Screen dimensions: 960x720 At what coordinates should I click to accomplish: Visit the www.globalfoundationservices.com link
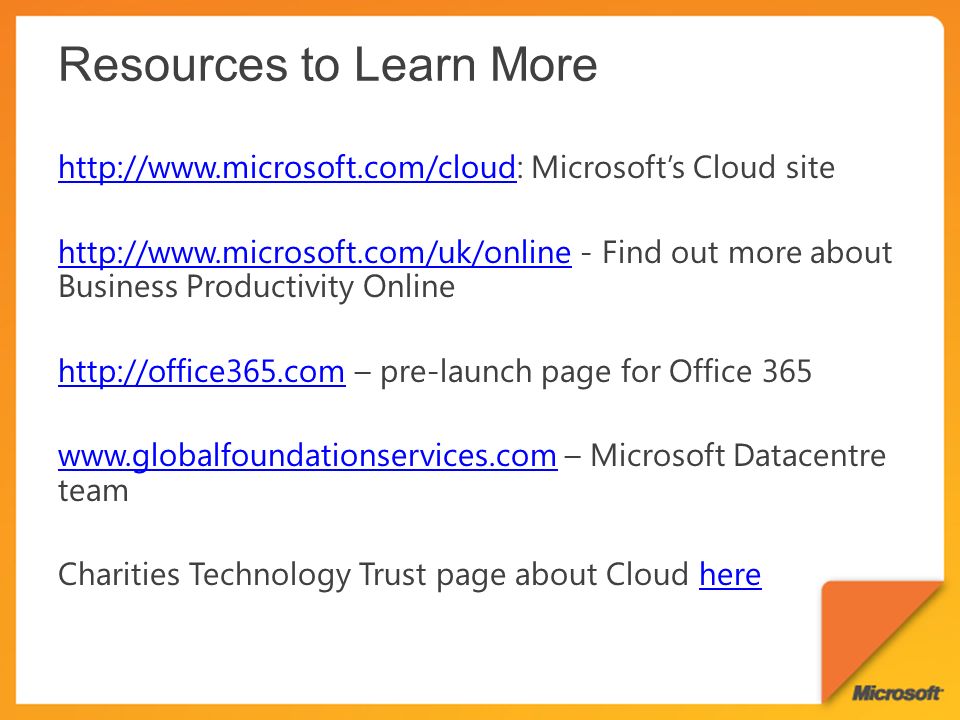click(307, 456)
